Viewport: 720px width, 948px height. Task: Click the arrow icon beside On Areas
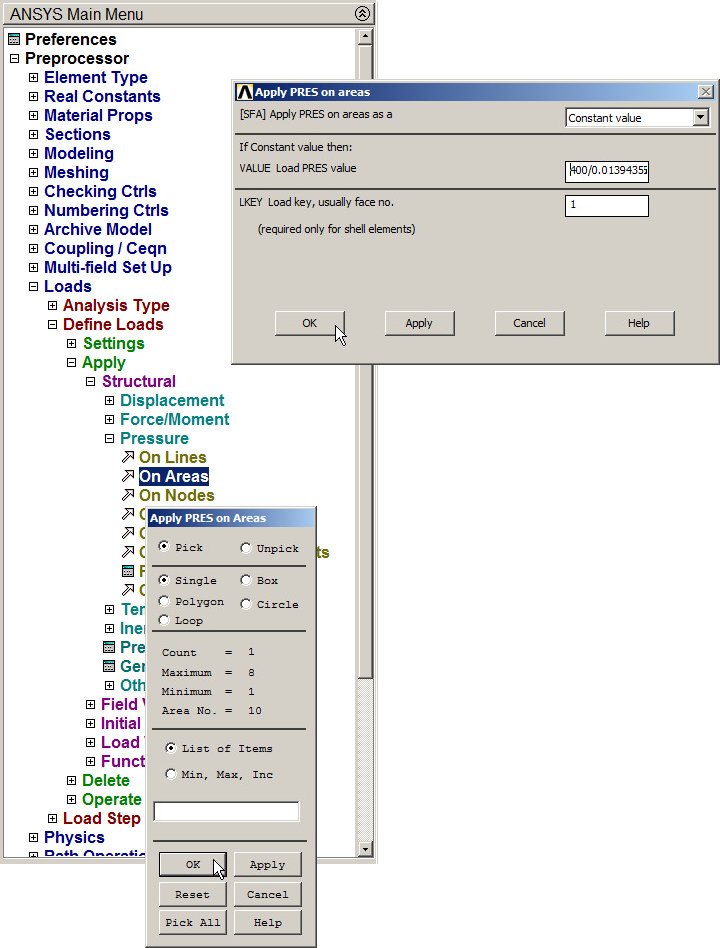click(128, 477)
